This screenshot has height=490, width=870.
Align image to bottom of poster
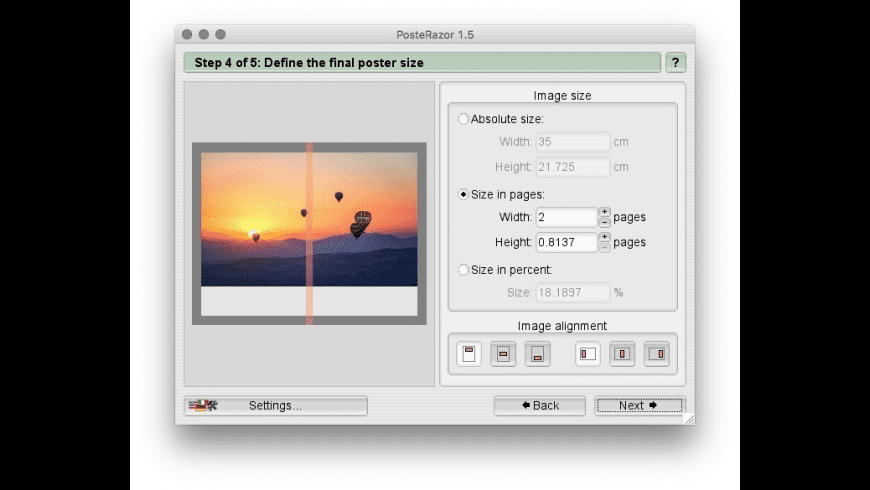(x=538, y=354)
